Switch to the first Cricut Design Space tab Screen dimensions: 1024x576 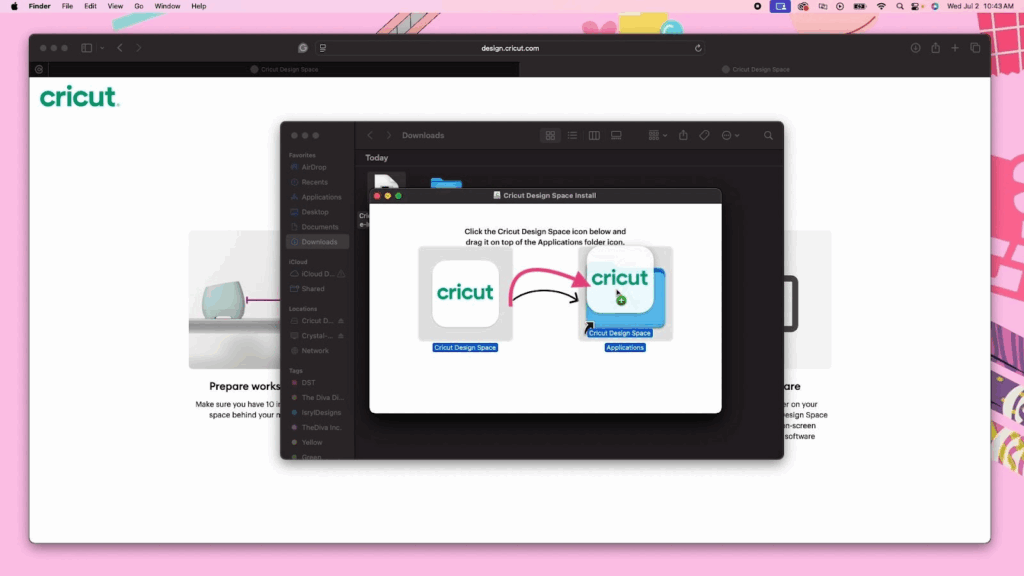[x=284, y=69]
